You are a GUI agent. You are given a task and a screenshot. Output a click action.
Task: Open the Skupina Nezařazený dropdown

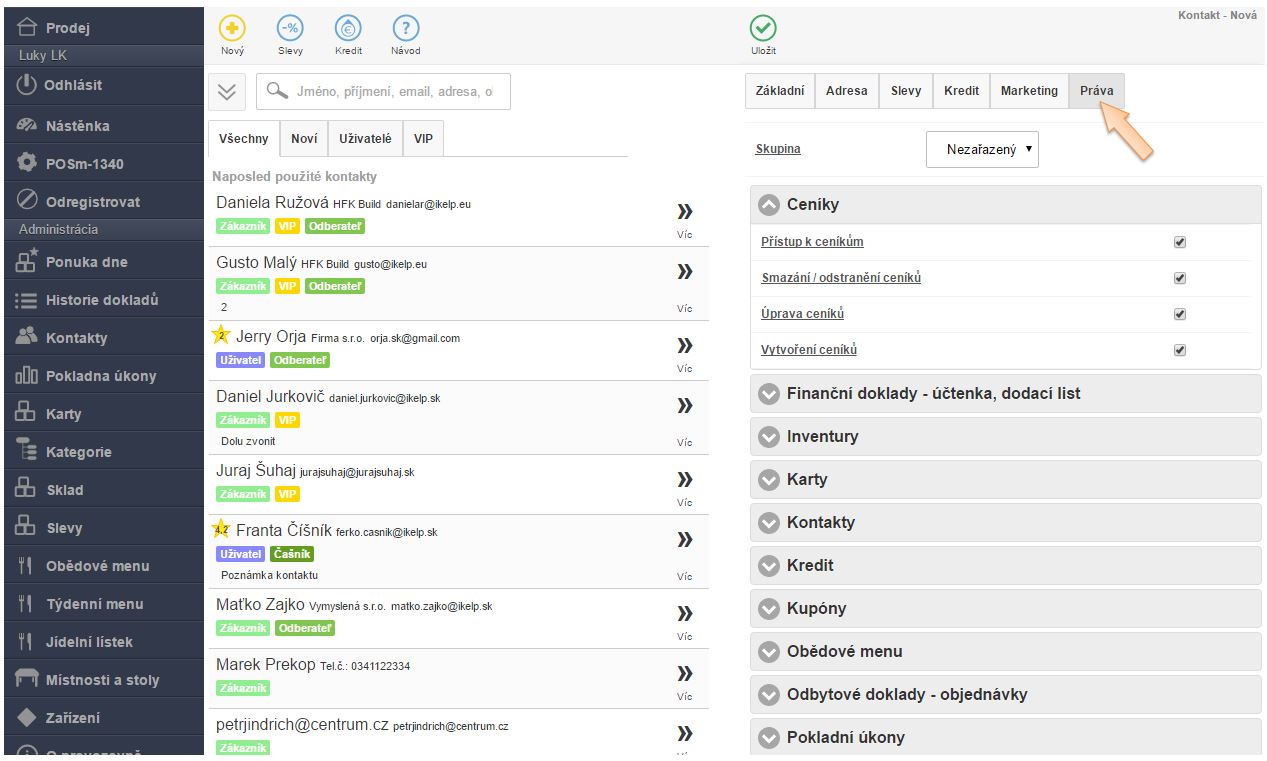coord(982,150)
